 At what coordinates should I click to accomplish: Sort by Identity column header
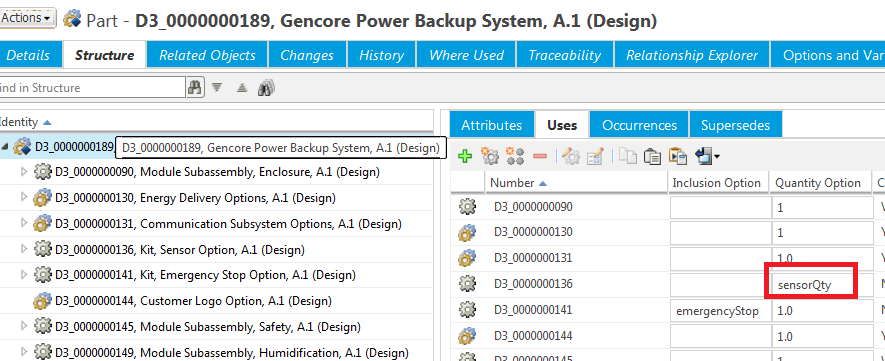pos(20,122)
